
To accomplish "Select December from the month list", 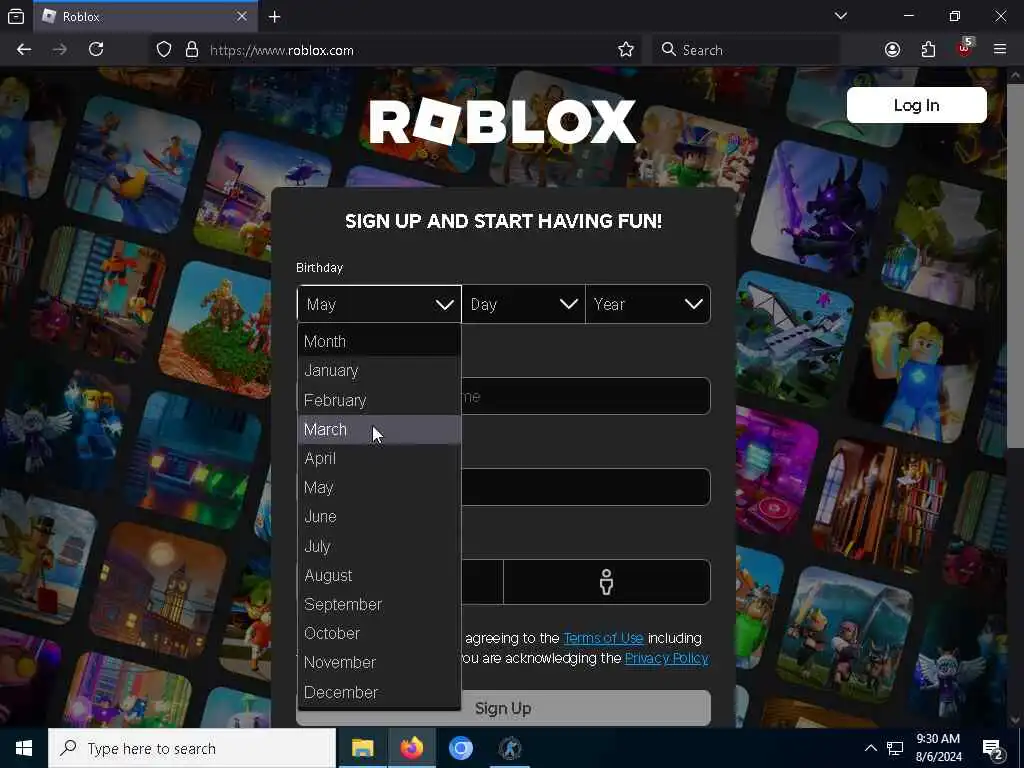I will (379, 692).
